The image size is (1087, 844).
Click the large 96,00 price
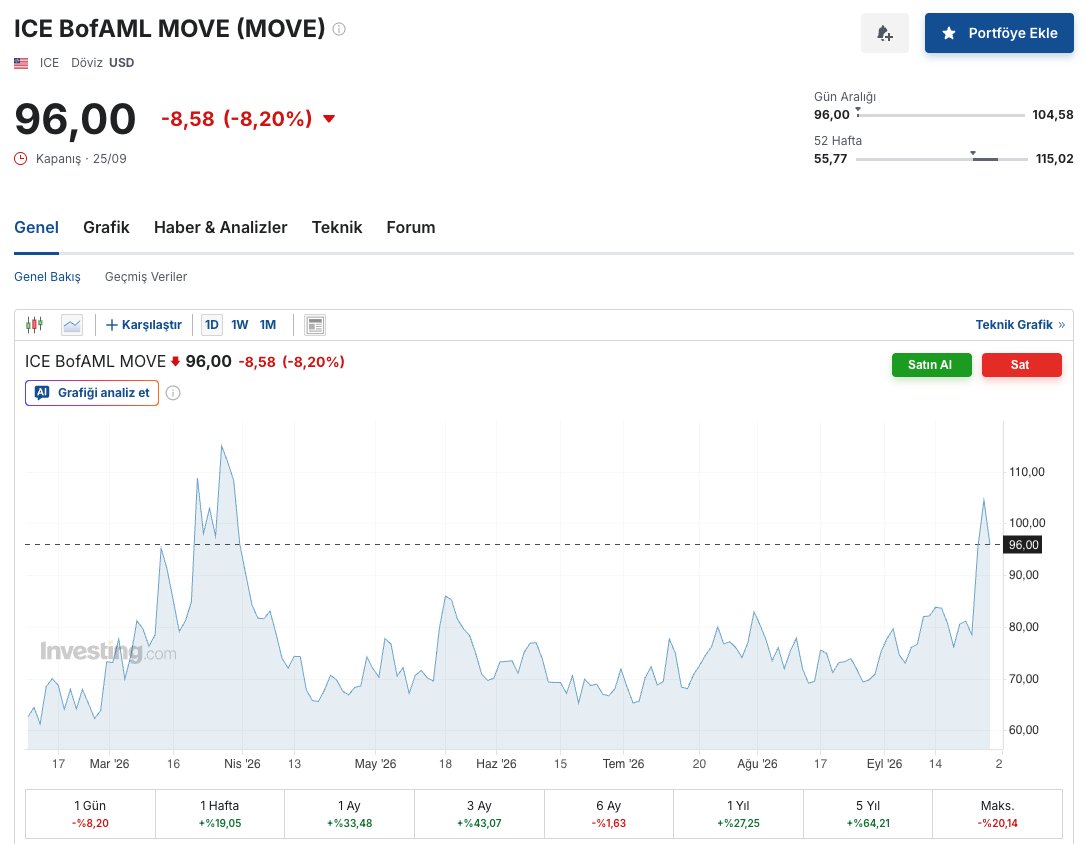click(x=75, y=119)
